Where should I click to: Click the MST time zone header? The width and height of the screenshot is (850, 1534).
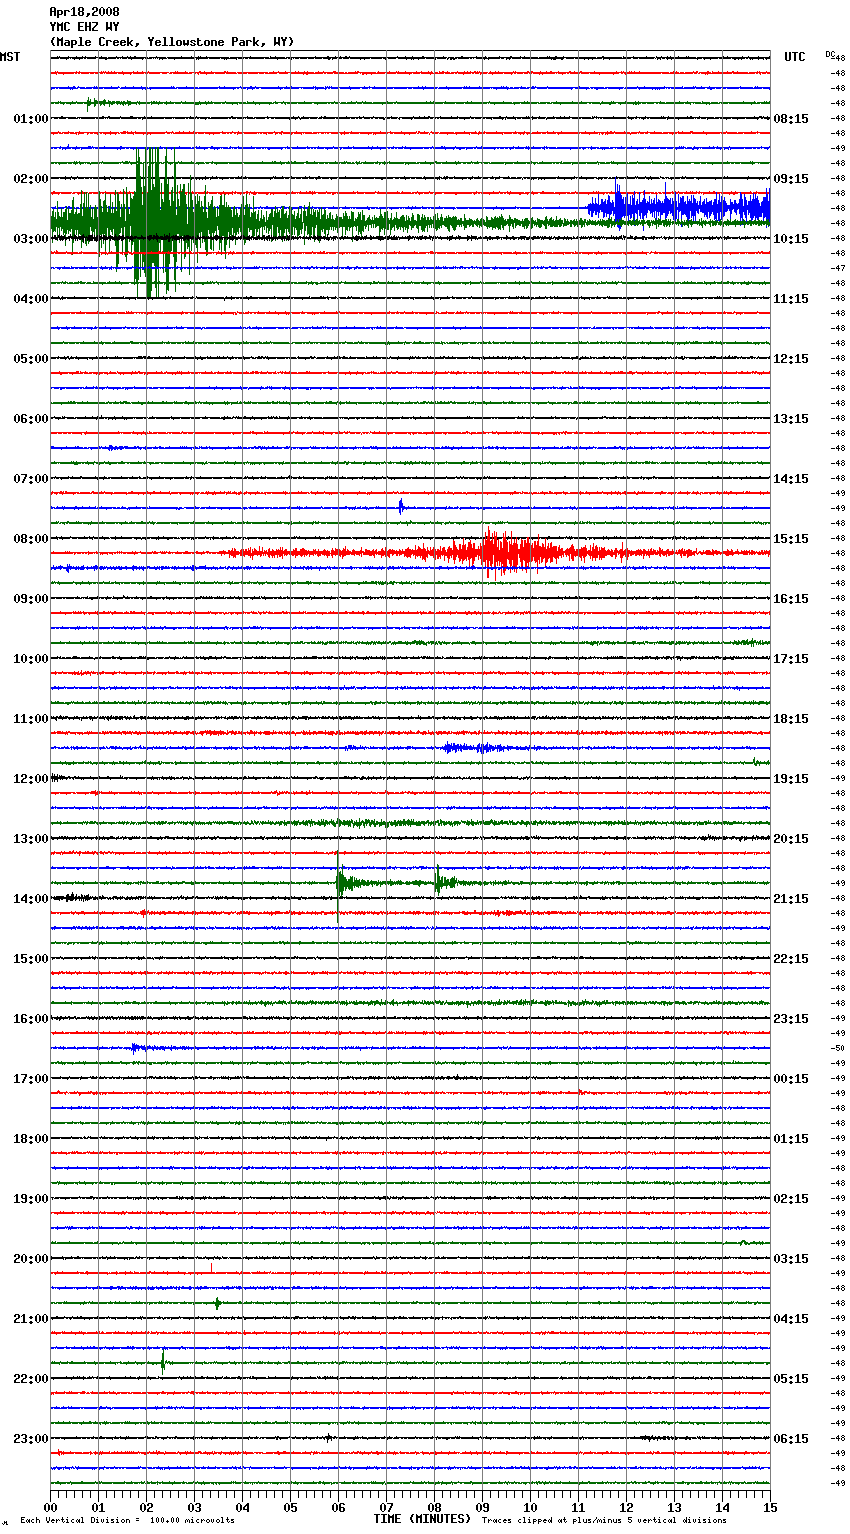[10, 57]
